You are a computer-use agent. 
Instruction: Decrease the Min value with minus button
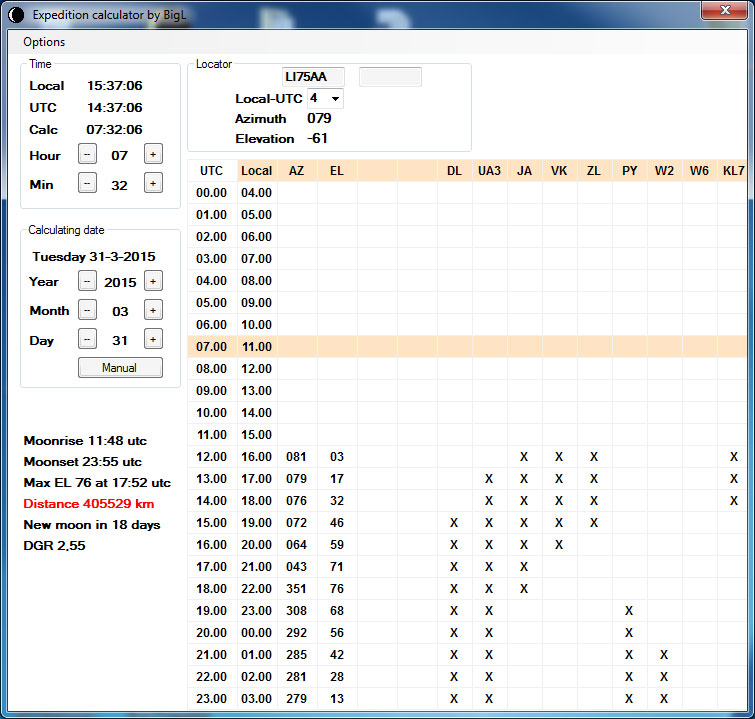[x=88, y=183]
